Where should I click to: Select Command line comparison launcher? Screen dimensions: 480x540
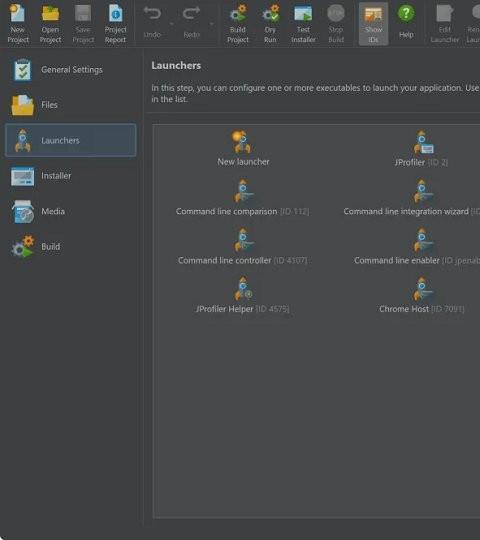[242, 197]
